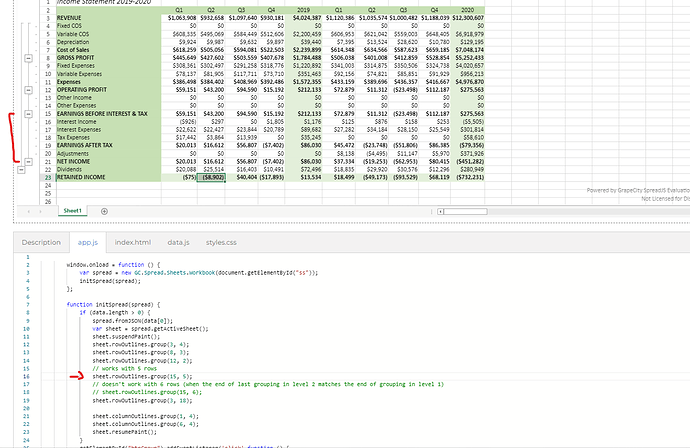Screen dimensions: 690x448
Task: Select the REVENUE label cell
Action: click(x=72, y=18)
